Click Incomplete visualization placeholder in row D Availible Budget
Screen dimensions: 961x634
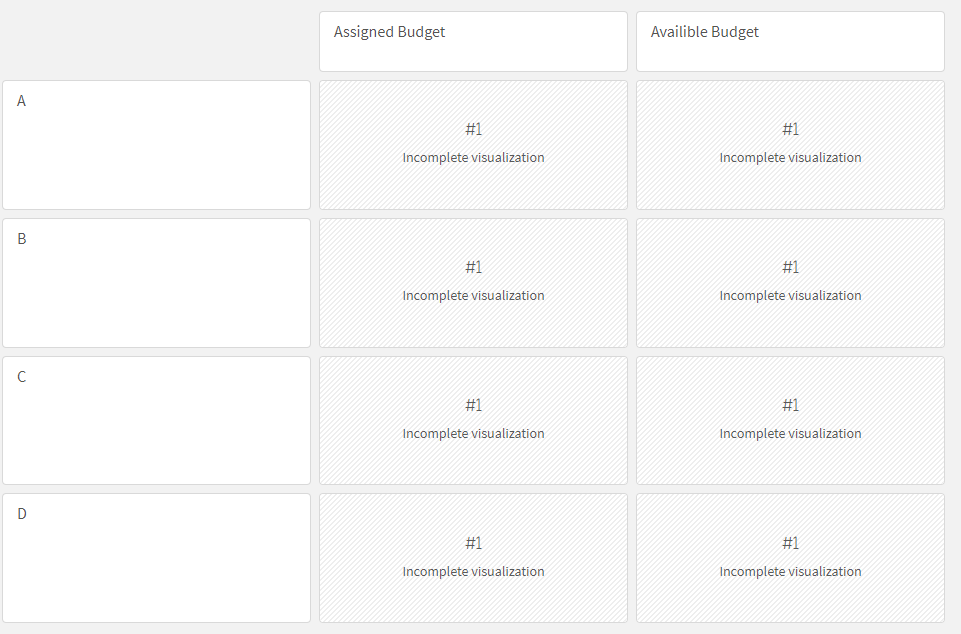click(790, 571)
